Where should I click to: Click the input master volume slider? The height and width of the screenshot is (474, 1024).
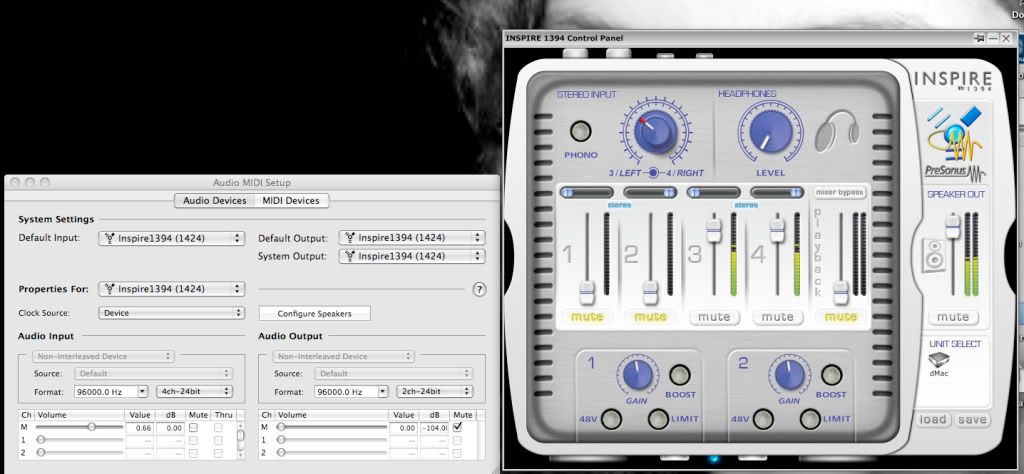coord(79,427)
